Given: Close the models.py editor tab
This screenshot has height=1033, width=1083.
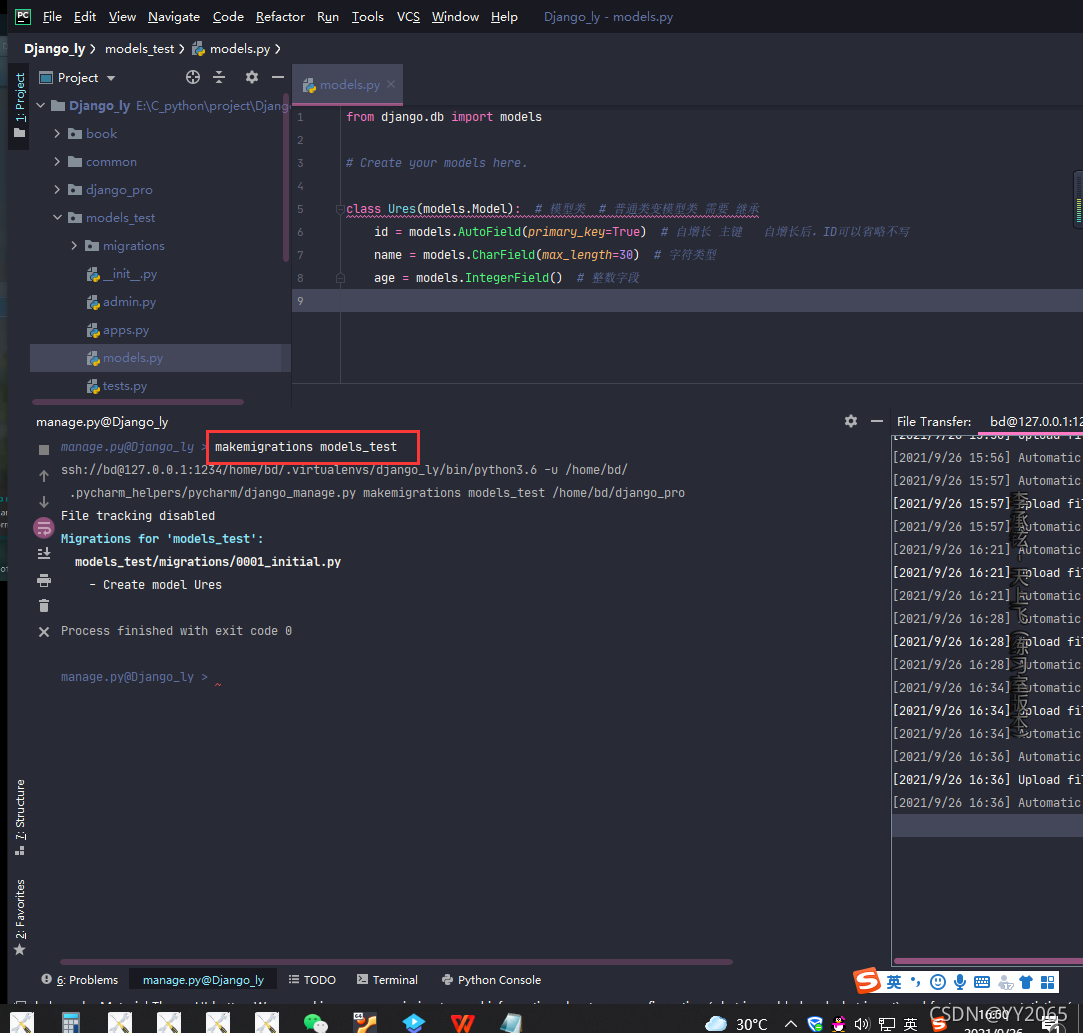Looking at the screenshot, I should 391,84.
